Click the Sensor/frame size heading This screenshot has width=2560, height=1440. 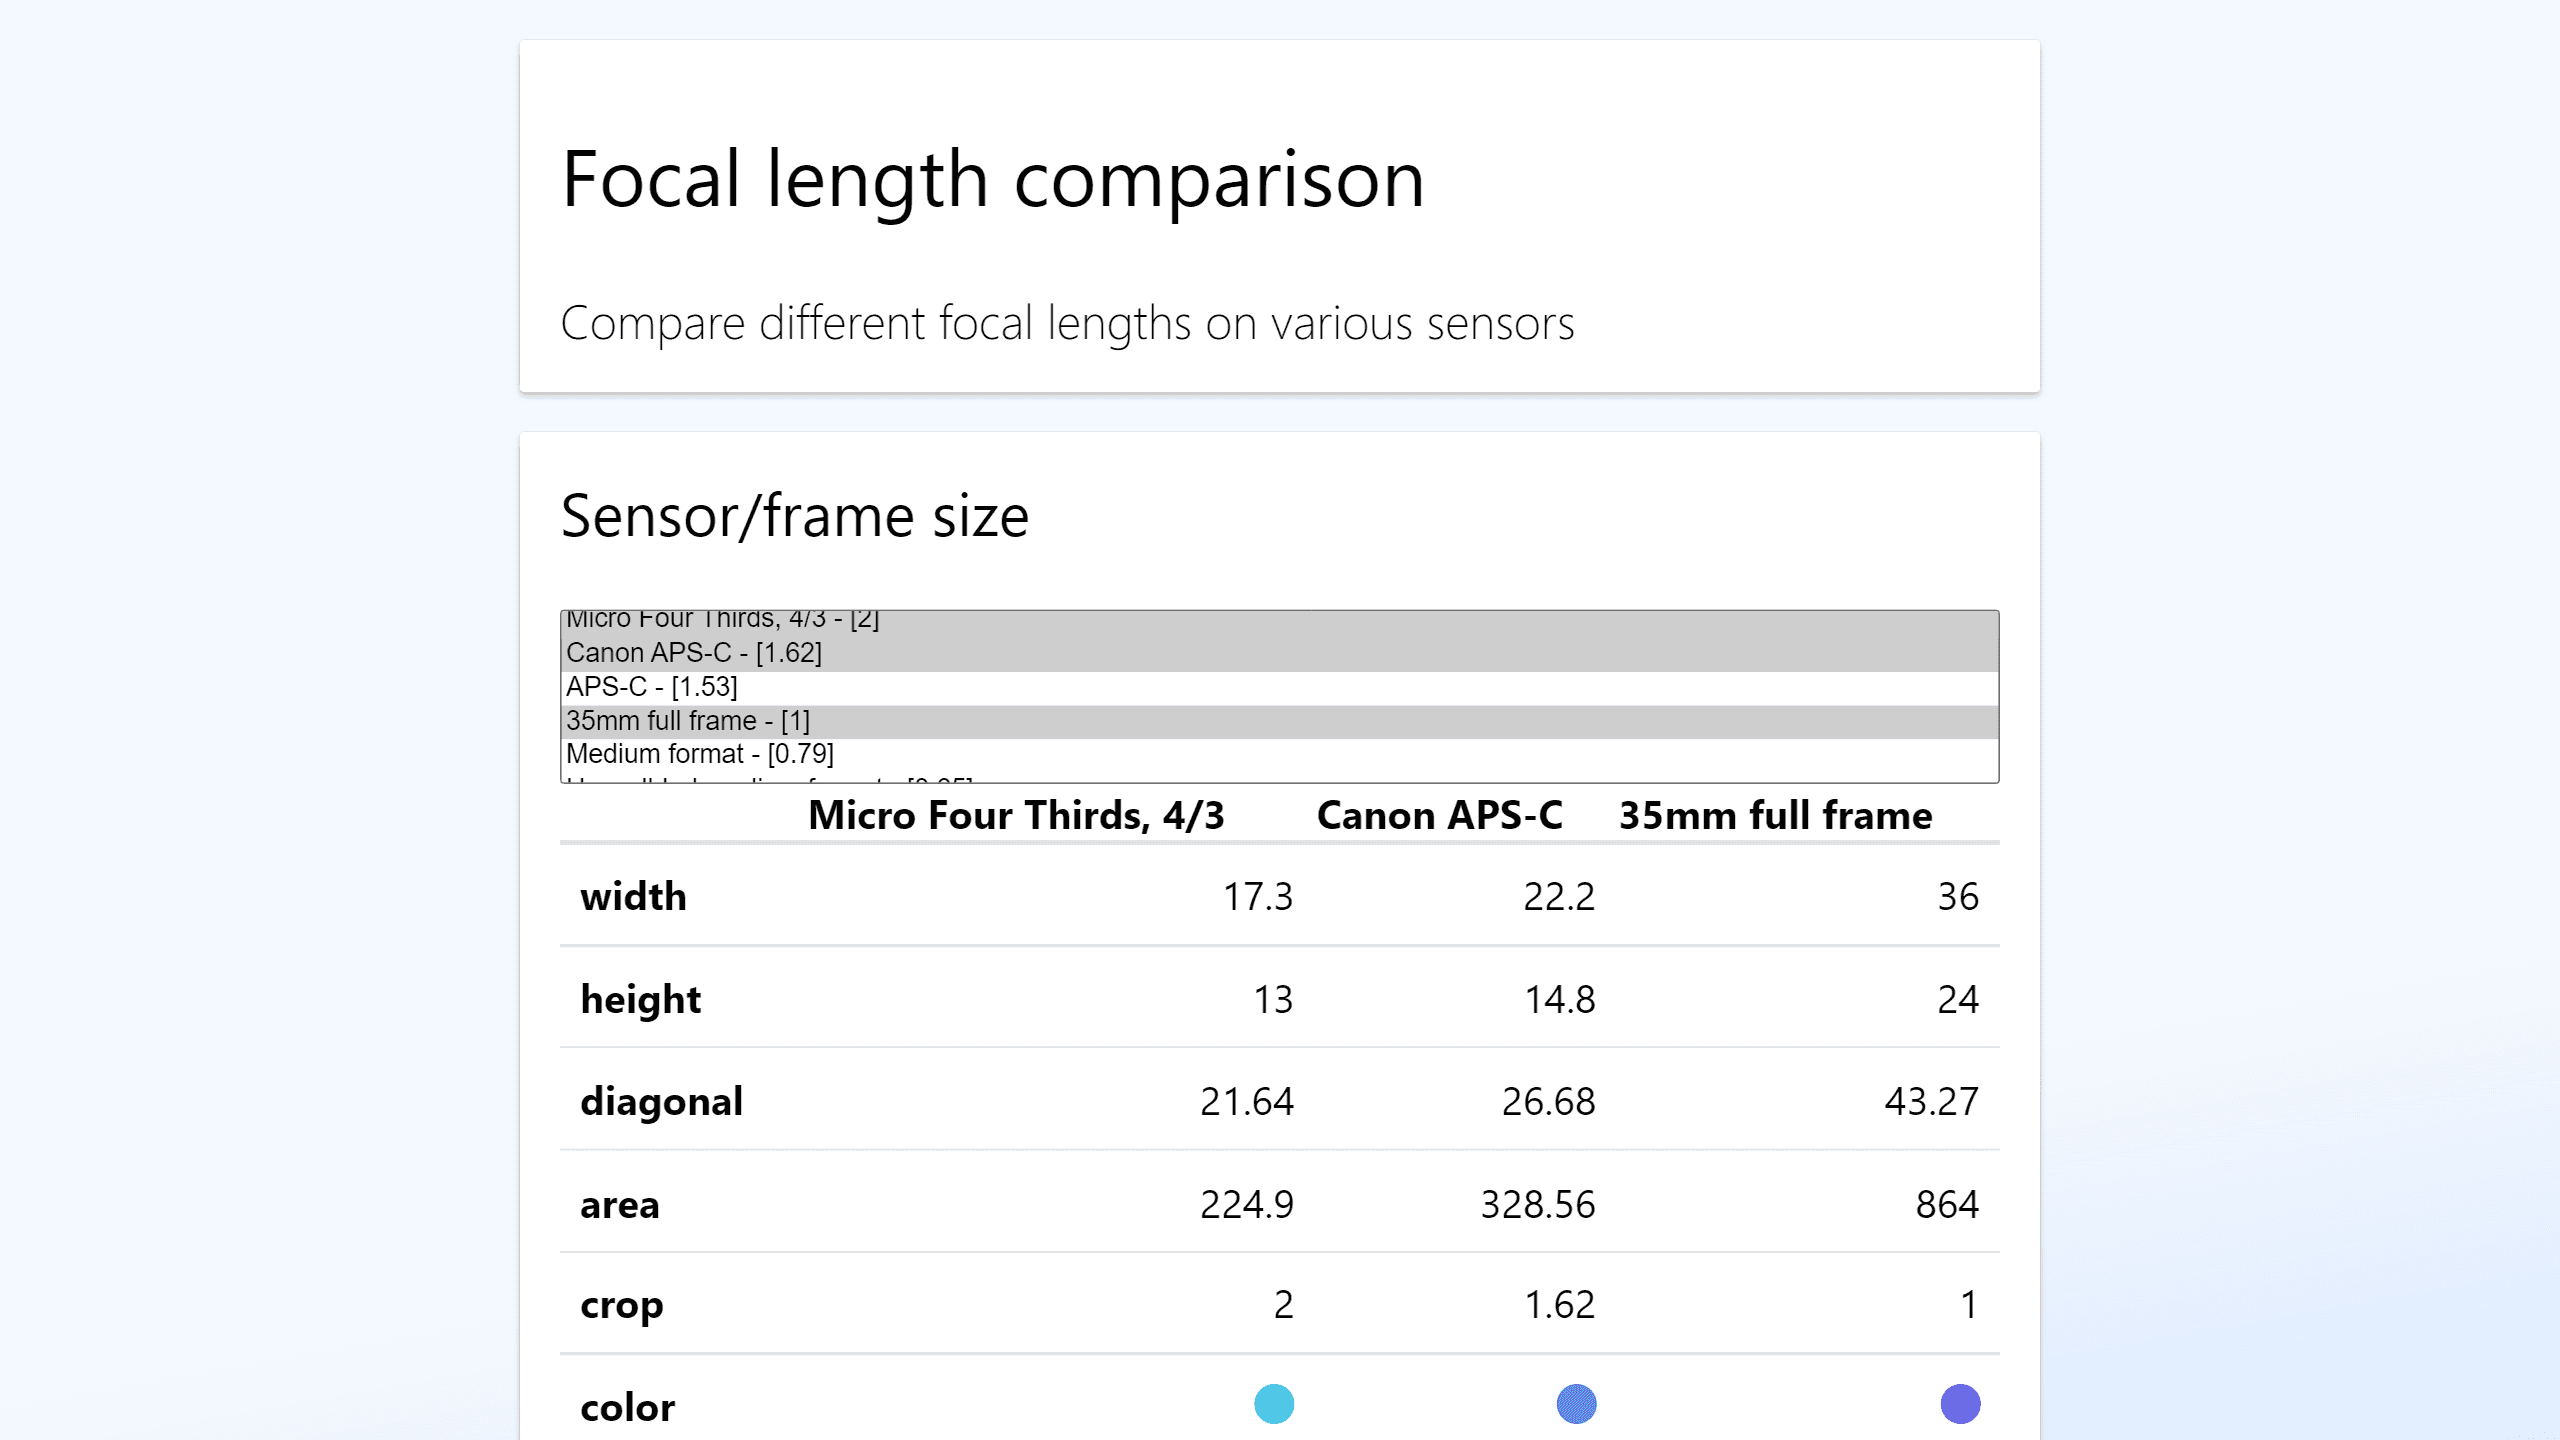click(795, 517)
